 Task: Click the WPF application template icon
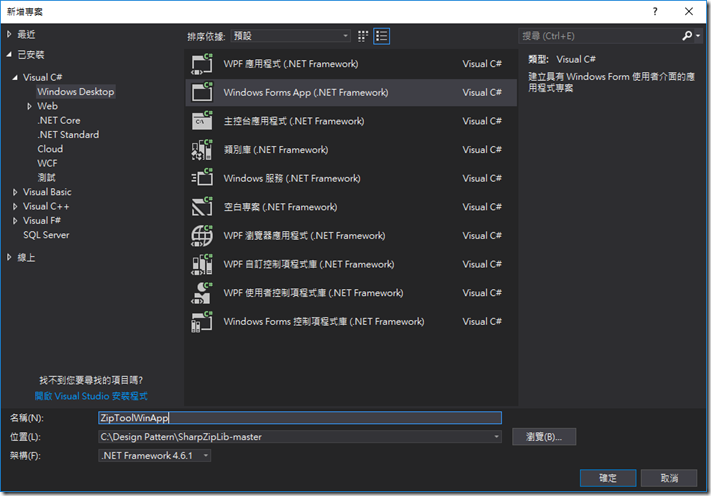click(x=202, y=64)
